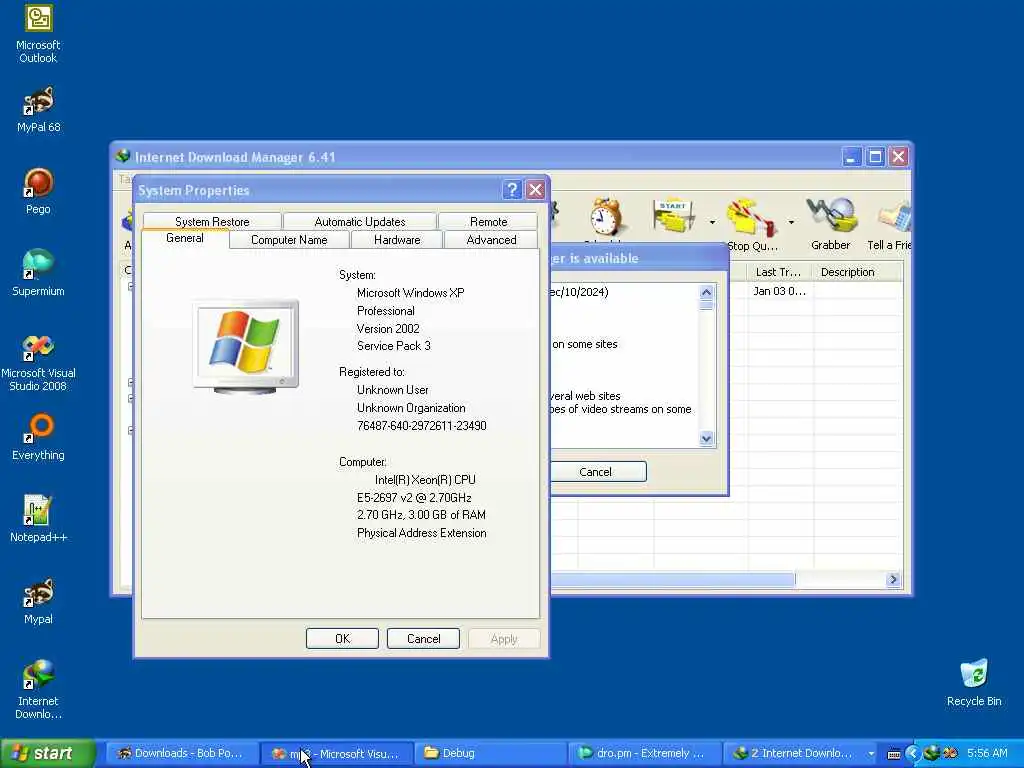Select the Internet Download Manager desktop shortcut
Image resolution: width=1024 pixels, height=768 pixels.
click(38, 690)
